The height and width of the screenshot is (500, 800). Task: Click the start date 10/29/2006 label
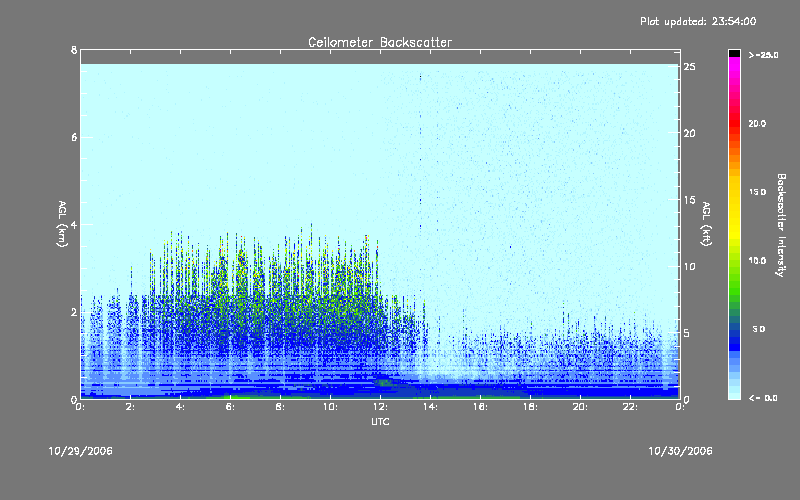(x=81, y=451)
